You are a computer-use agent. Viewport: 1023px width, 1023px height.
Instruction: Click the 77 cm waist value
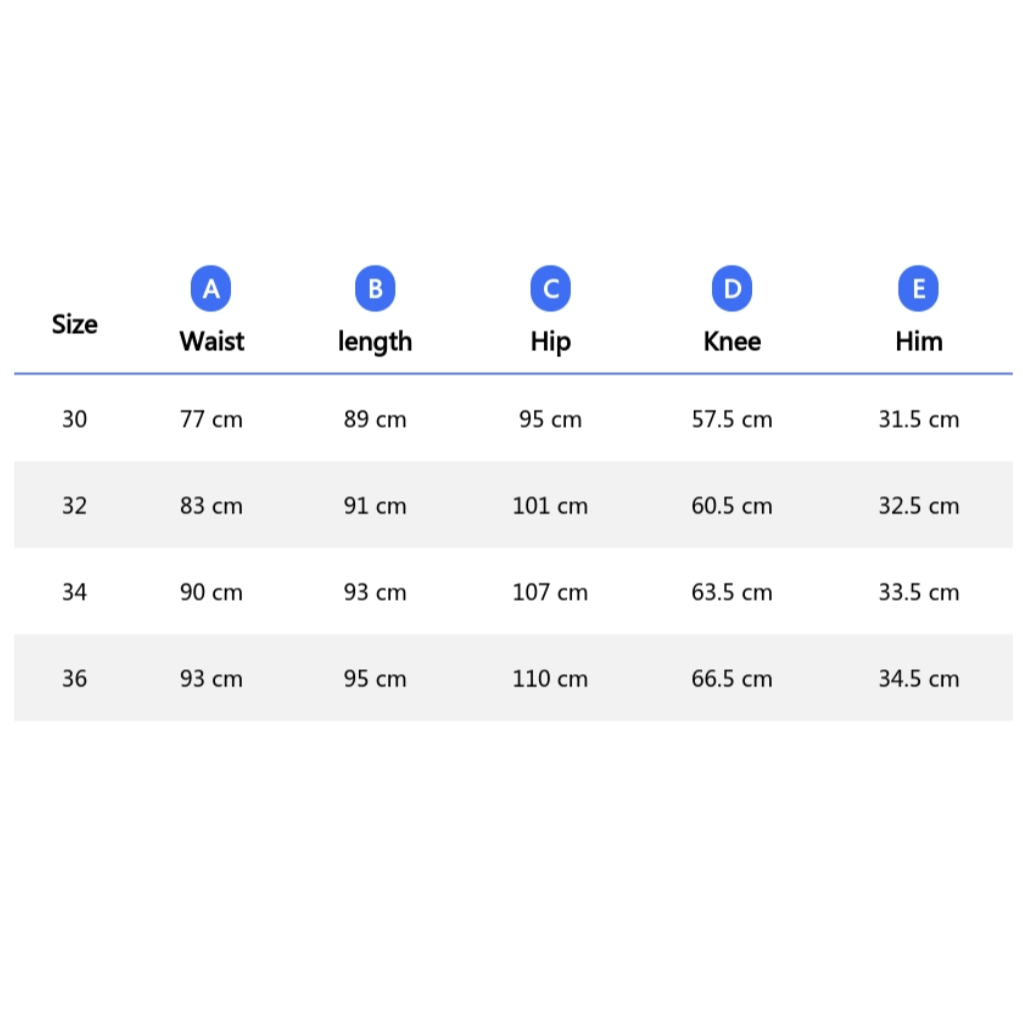click(x=211, y=419)
